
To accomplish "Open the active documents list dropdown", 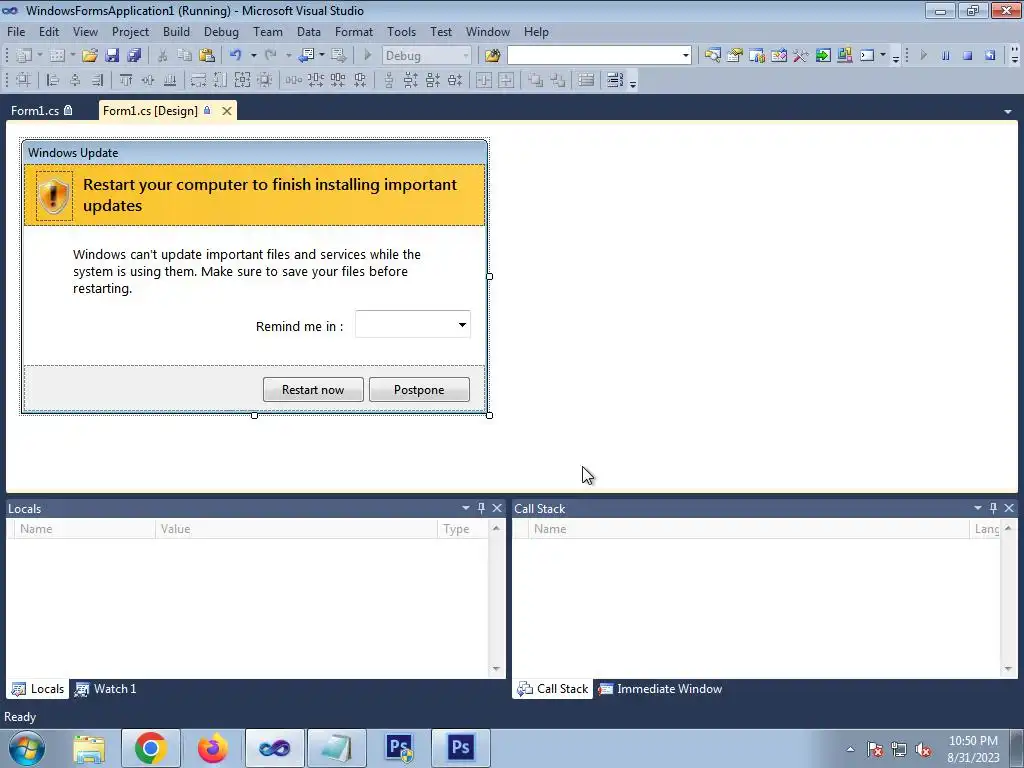I will [x=1008, y=112].
